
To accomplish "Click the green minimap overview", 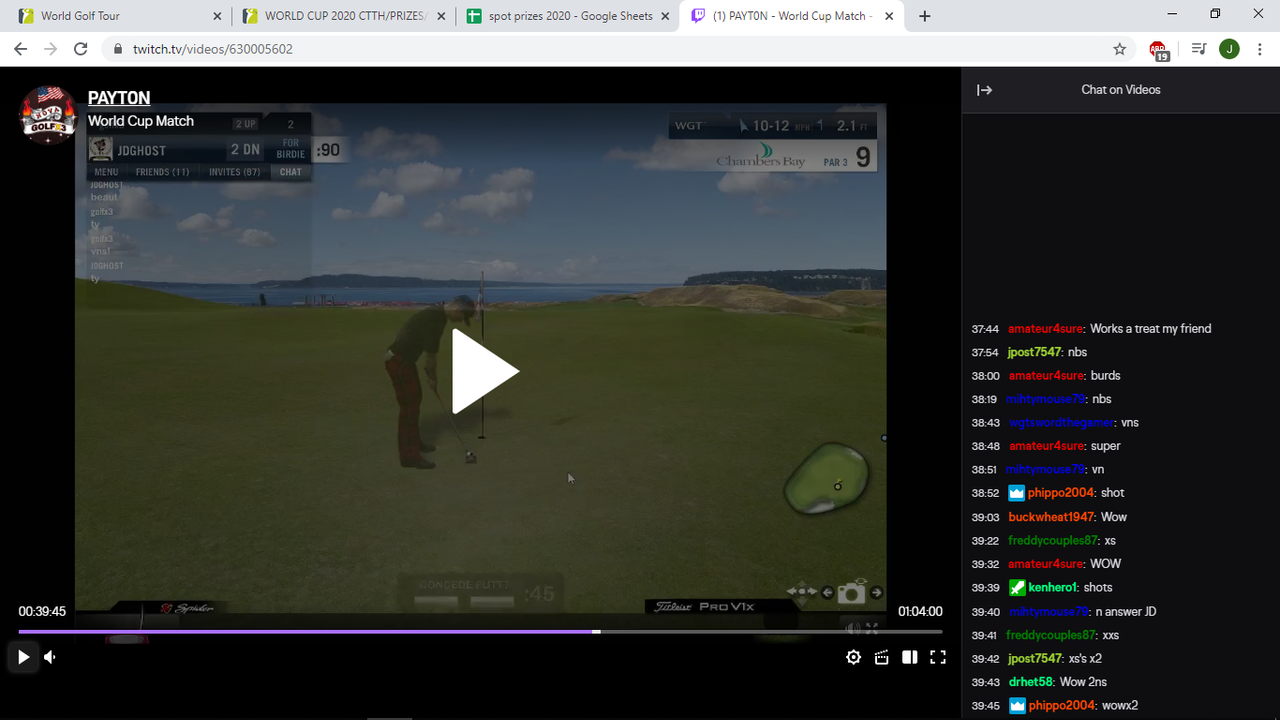I will coord(825,479).
